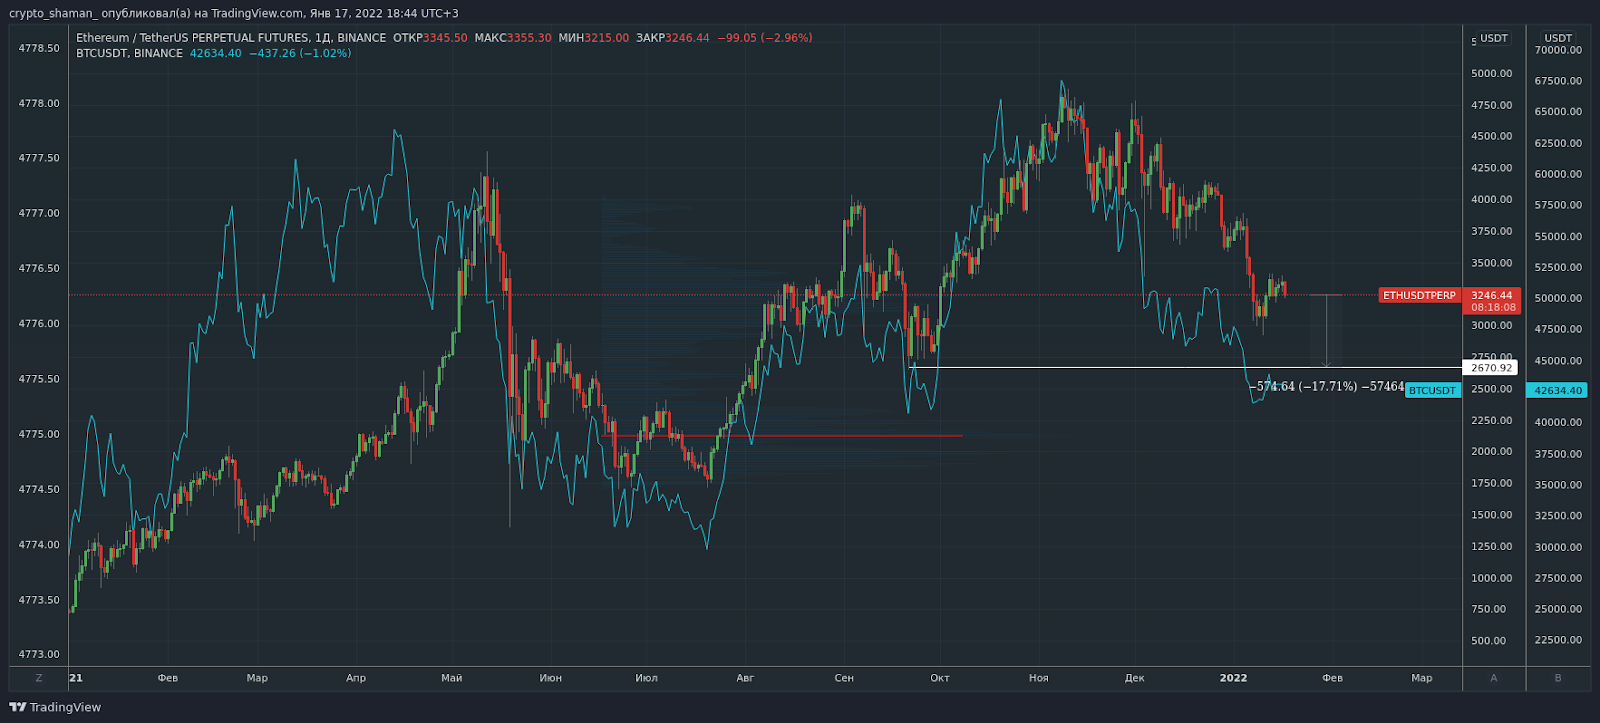Click the Авг label on time axis
This screenshot has width=1600, height=723.
pos(745,678)
